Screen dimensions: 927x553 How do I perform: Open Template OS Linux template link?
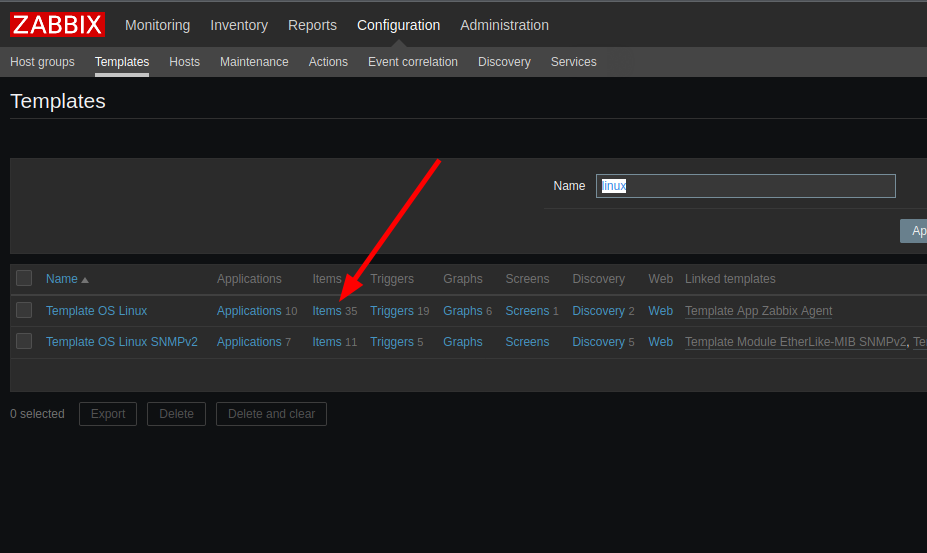[x=96, y=311]
